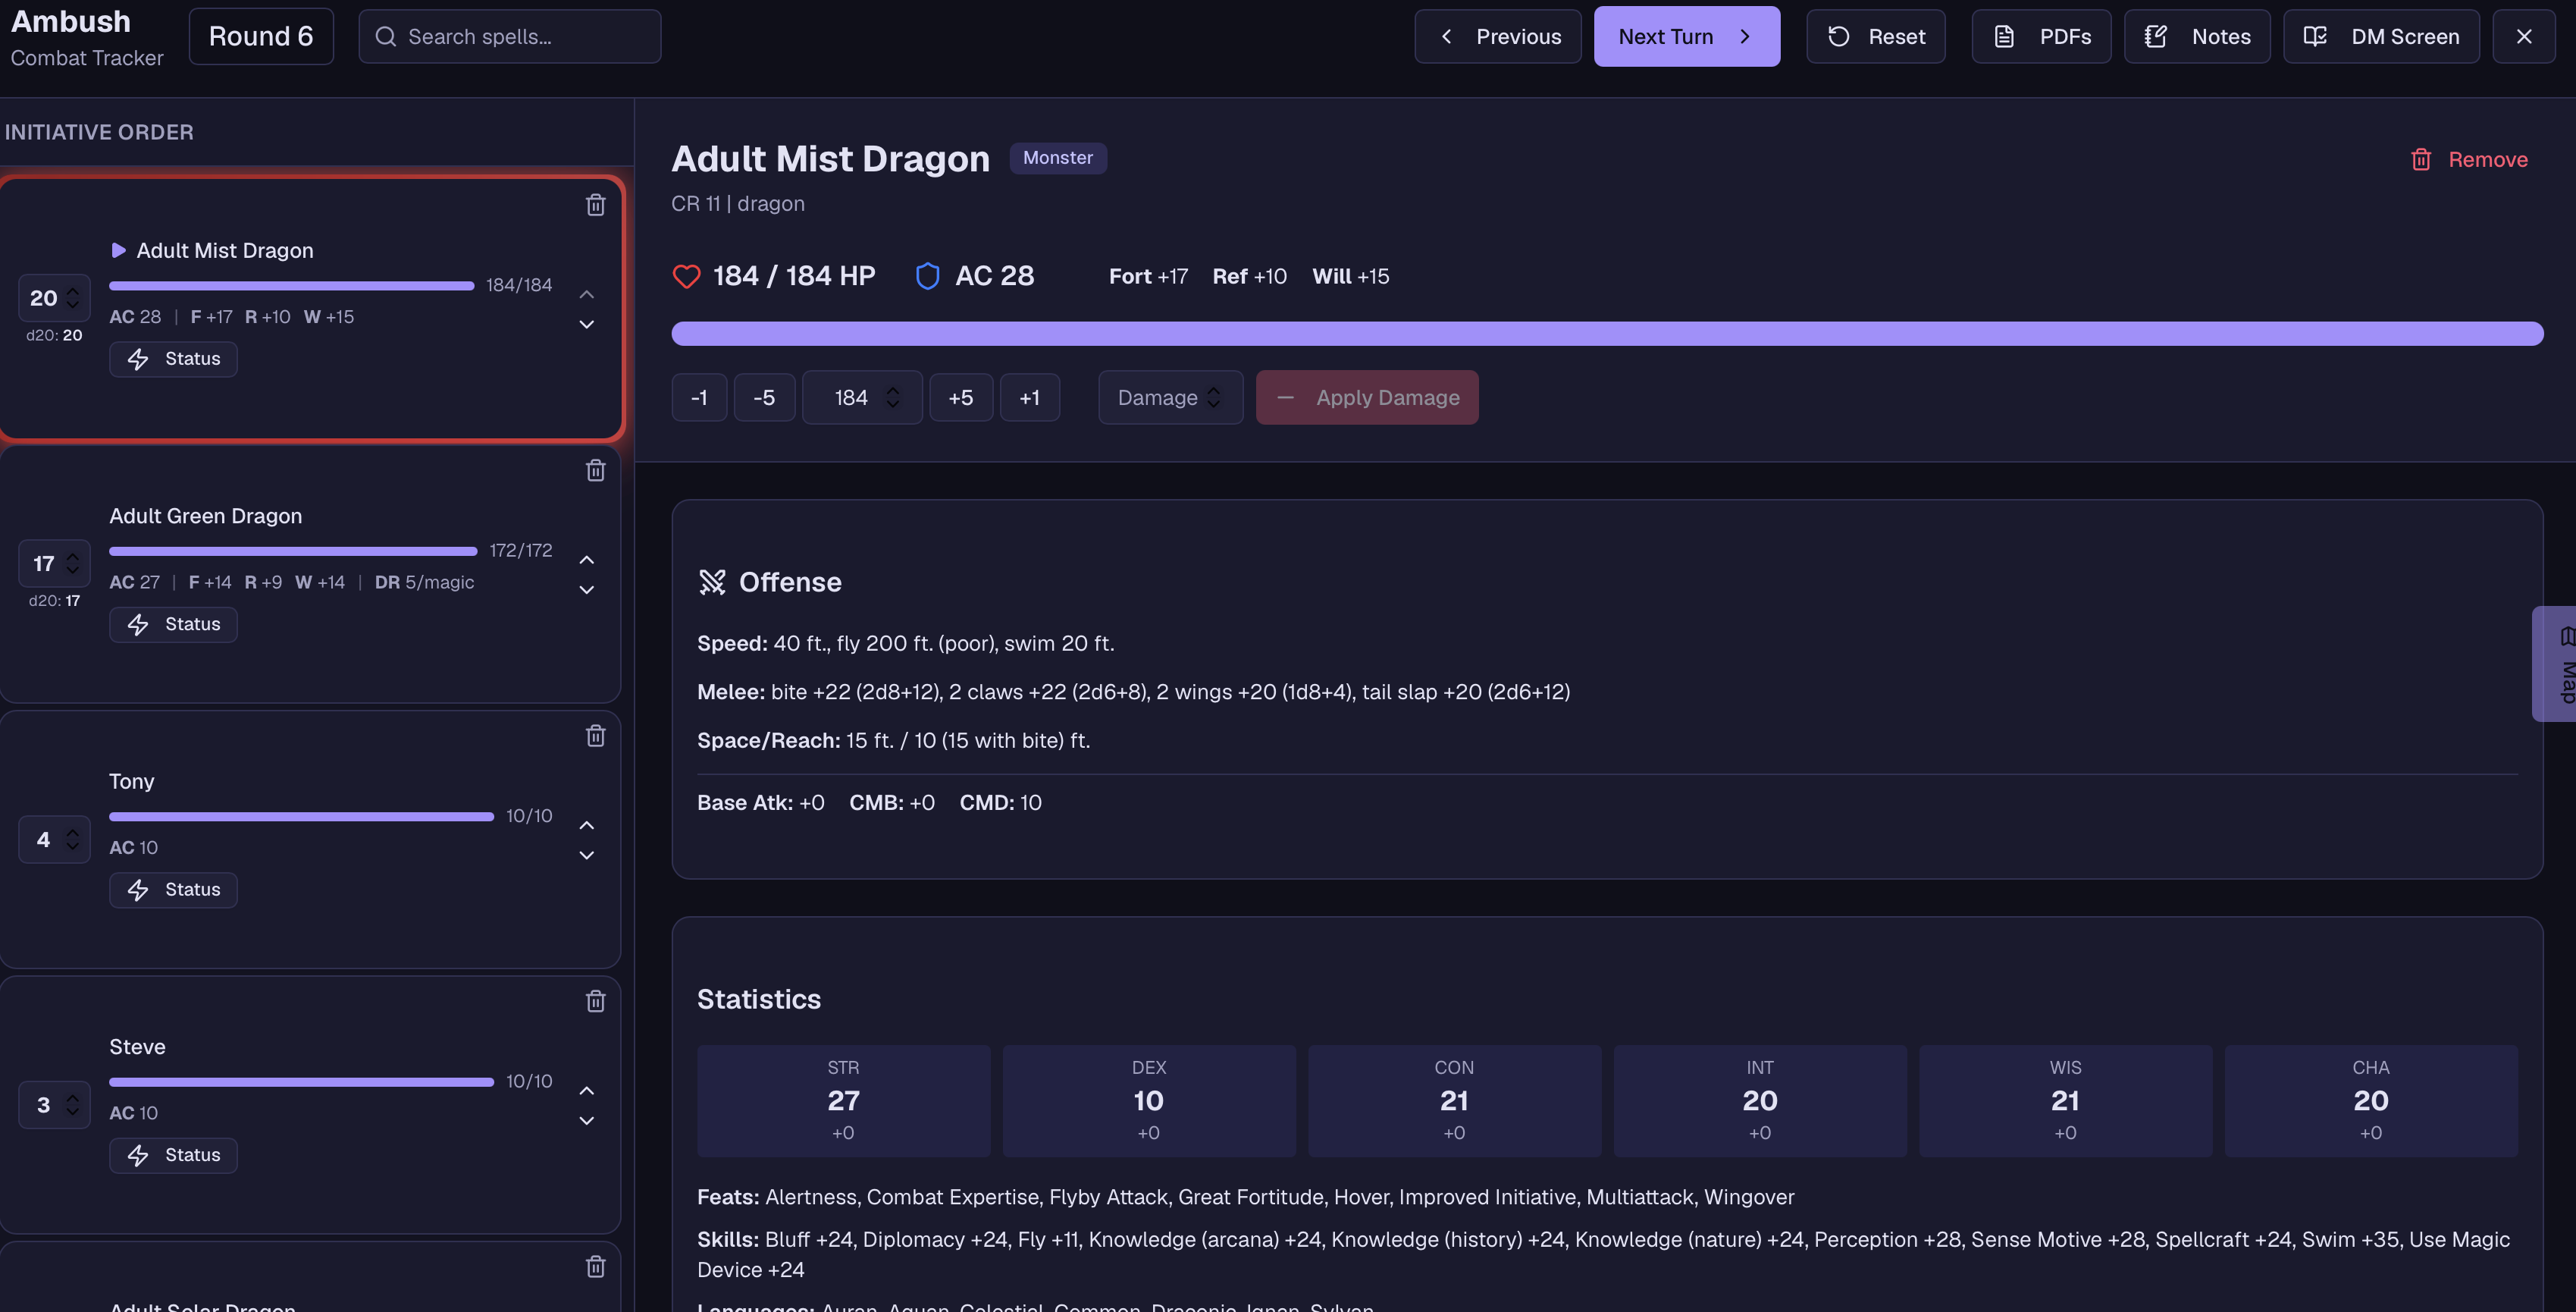Add 1 HP with +1 button
This screenshot has width=2576, height=1312.
1029,398
